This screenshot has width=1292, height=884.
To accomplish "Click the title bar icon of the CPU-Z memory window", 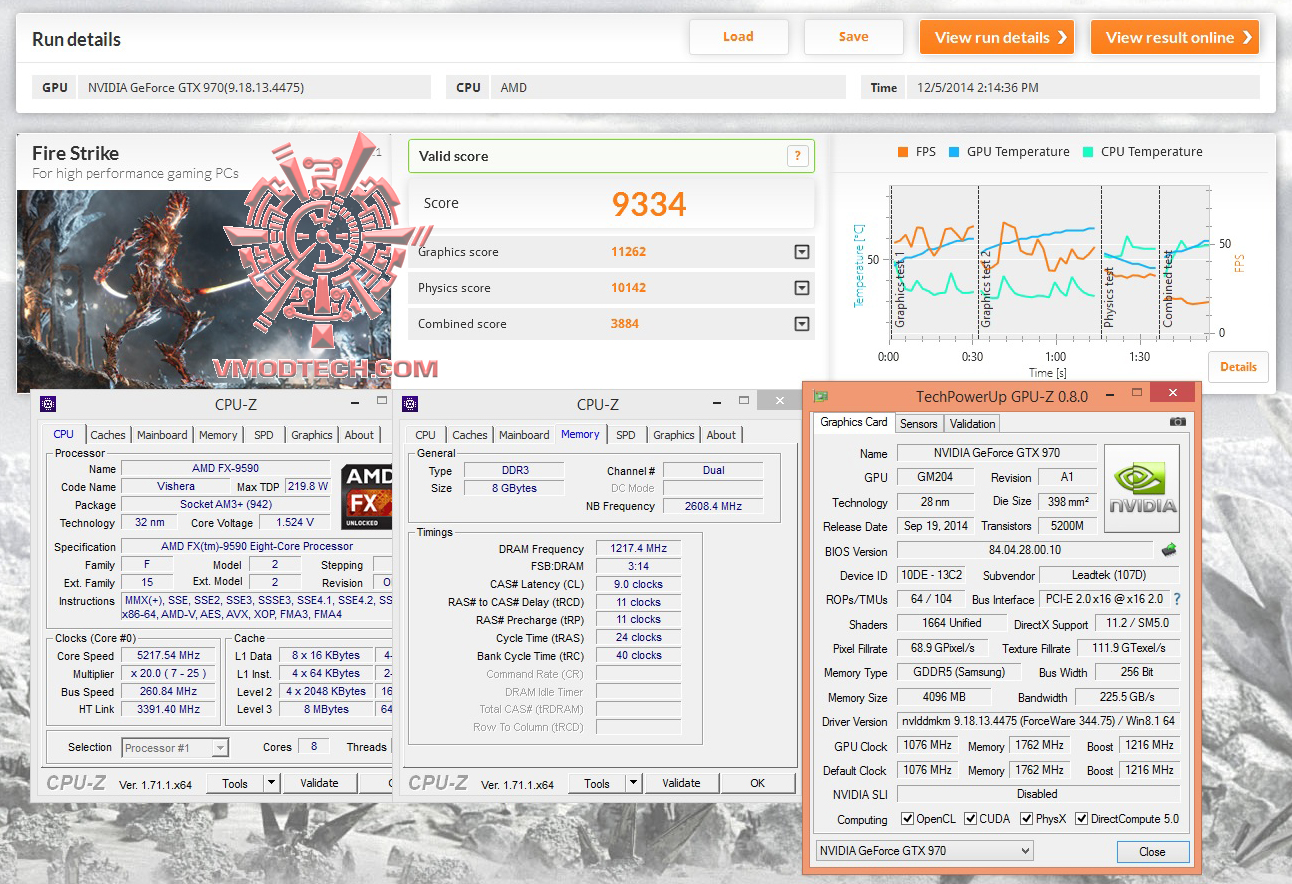I will (x=410, y=404).
